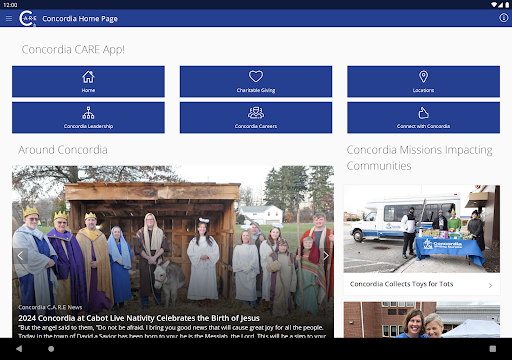This screenshot has width=512, height=360.
Task: Expand Toys for Tots card chevron arrow
Action: coord(490,285)
